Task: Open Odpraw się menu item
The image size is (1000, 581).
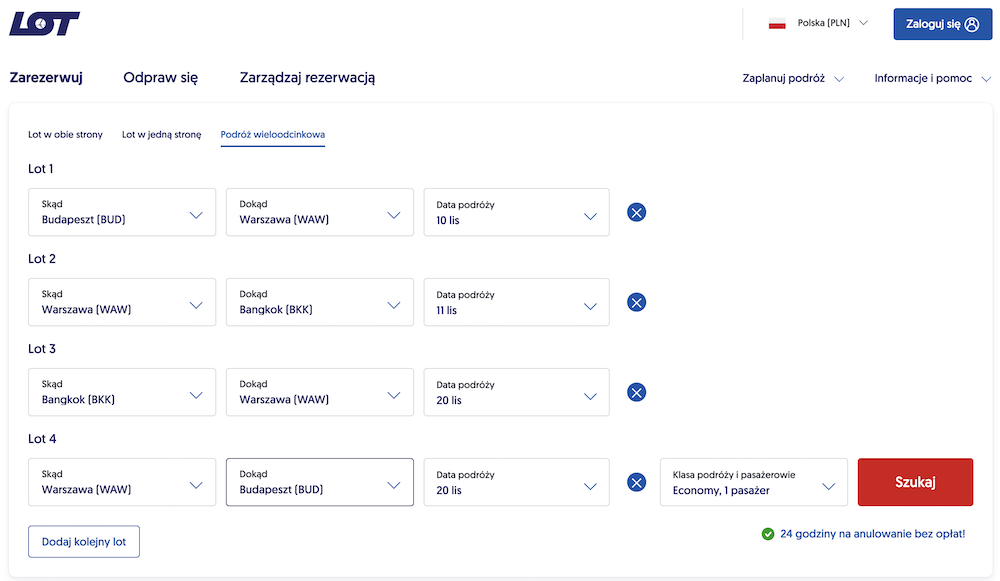Action: [x=161, y=78]
